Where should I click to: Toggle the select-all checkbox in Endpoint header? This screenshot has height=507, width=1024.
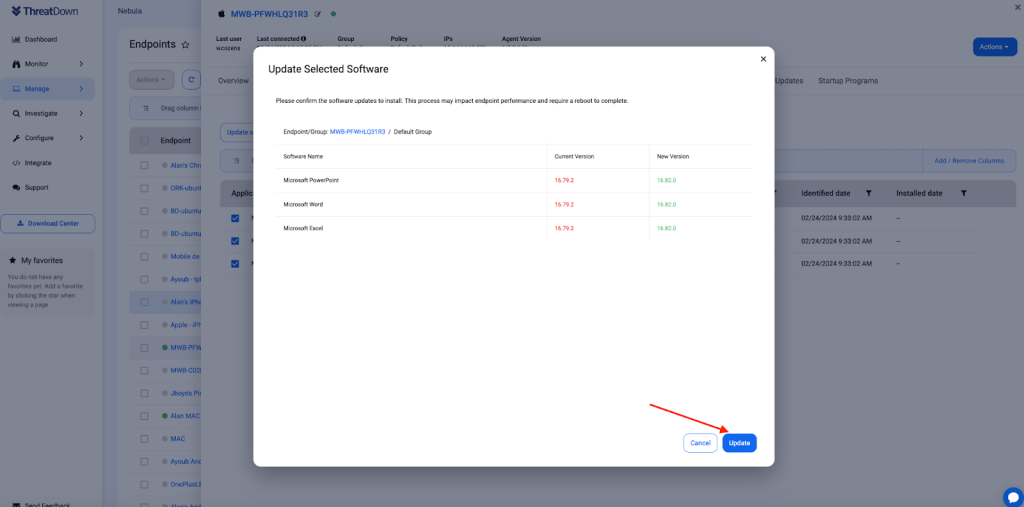(x=145, y=141)
